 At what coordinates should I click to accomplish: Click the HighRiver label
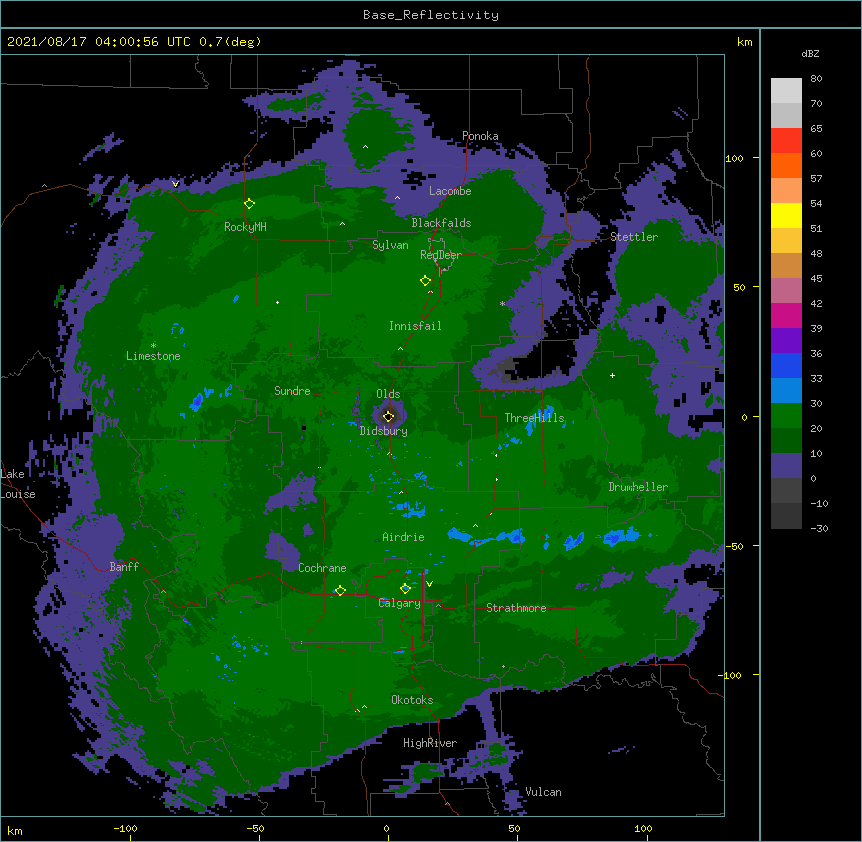click(430, 743)
